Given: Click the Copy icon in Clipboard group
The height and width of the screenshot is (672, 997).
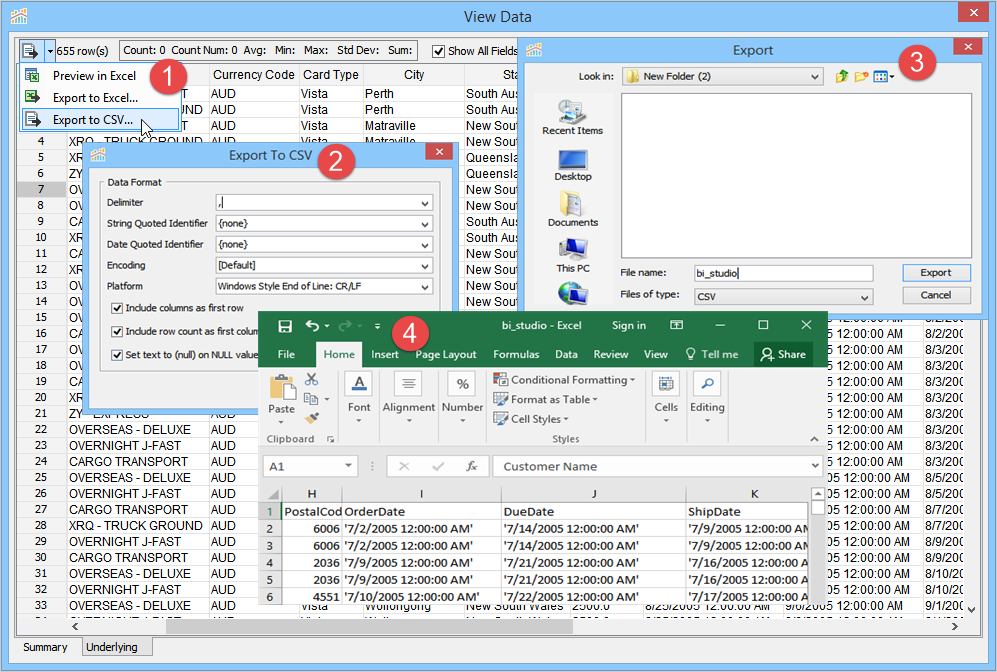Looking at the screenshot, I should click(x=311, y=399).
